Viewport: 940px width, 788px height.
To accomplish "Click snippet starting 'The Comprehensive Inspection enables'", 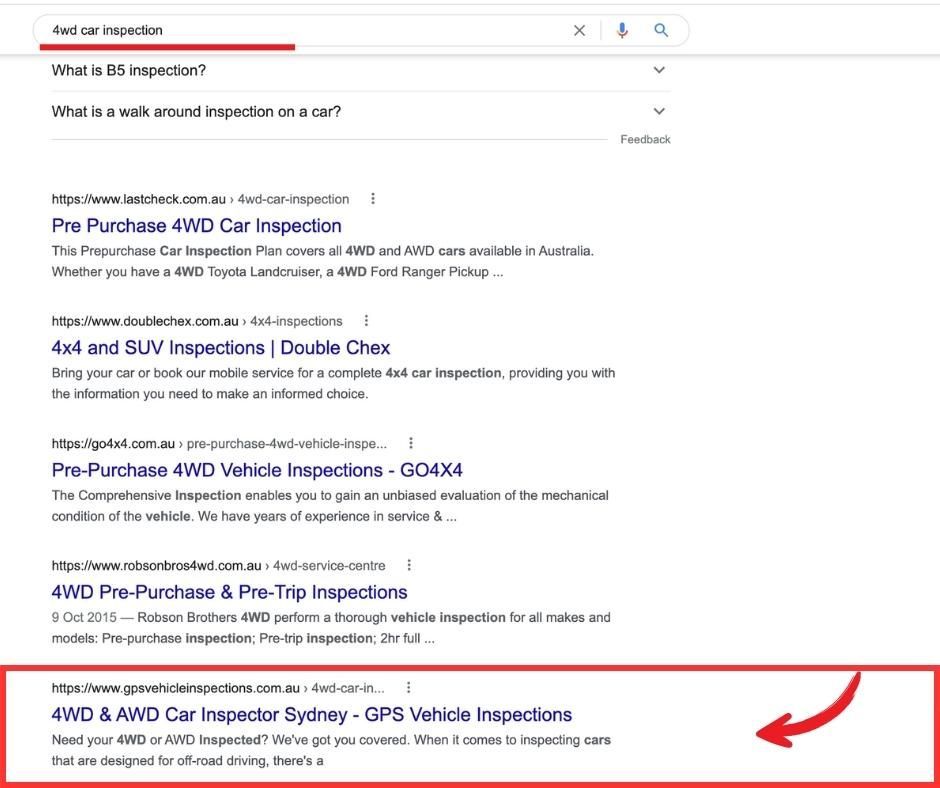I will tap(330, 506).
